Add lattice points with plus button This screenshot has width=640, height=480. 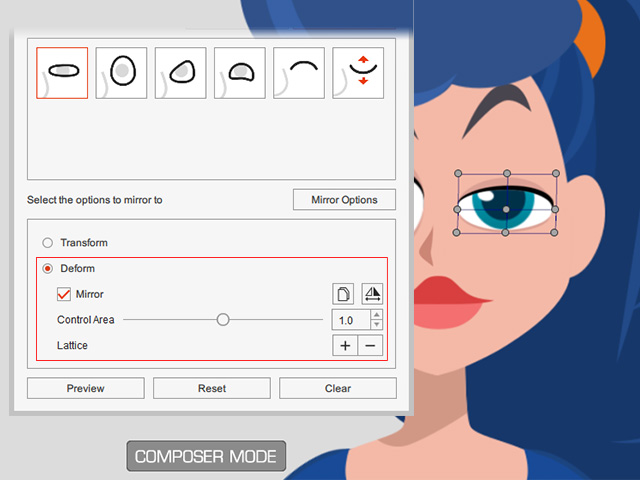345,346
